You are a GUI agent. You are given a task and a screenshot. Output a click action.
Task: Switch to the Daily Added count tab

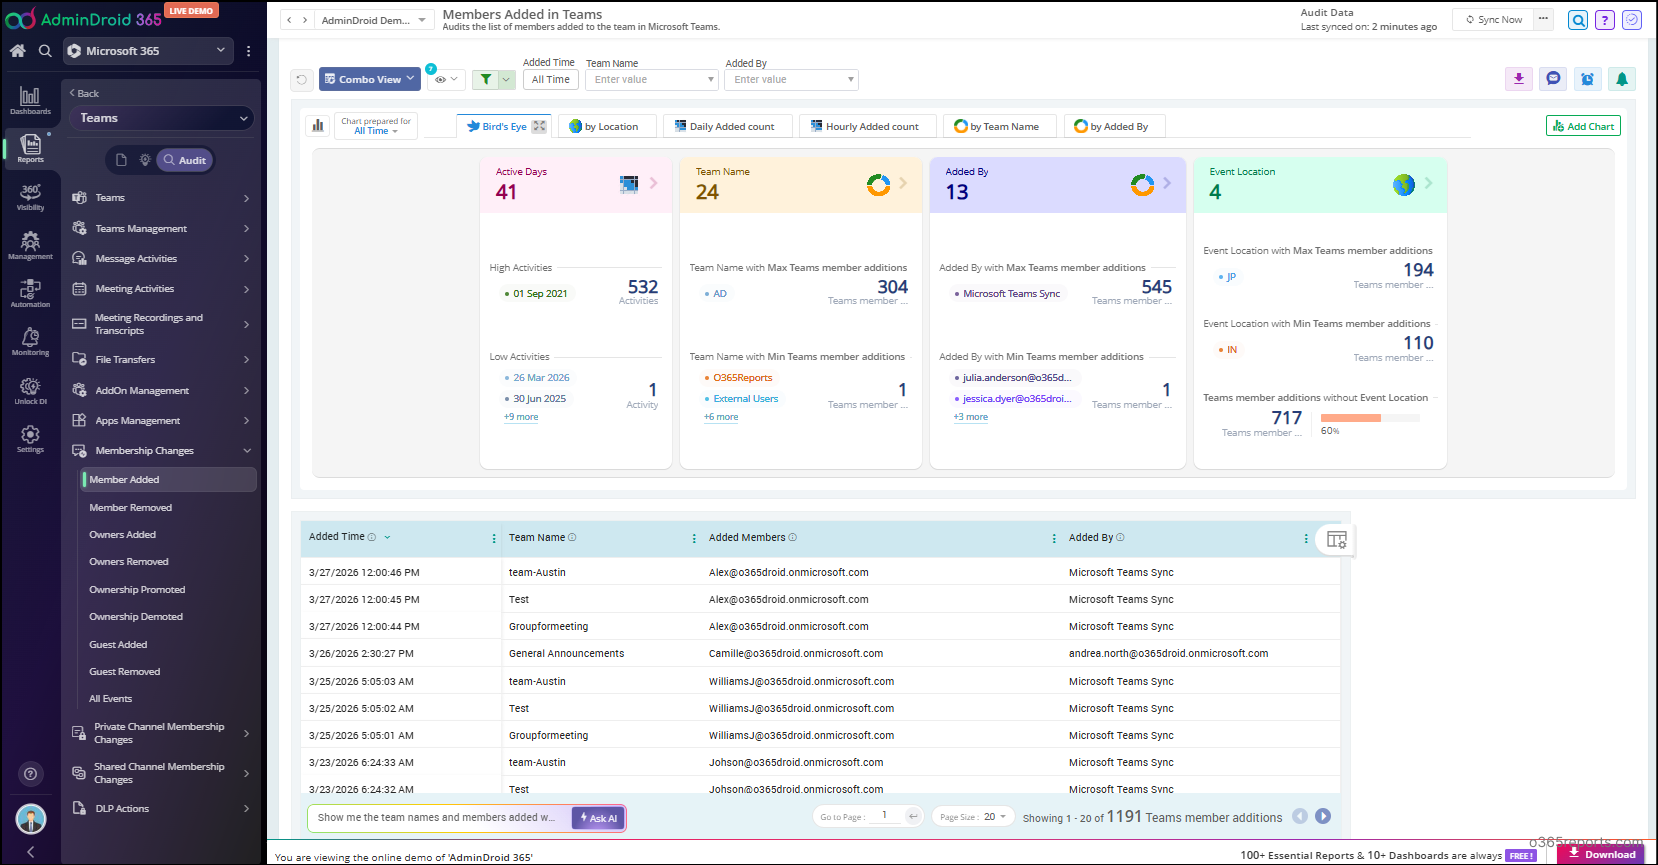pos(727,126)
